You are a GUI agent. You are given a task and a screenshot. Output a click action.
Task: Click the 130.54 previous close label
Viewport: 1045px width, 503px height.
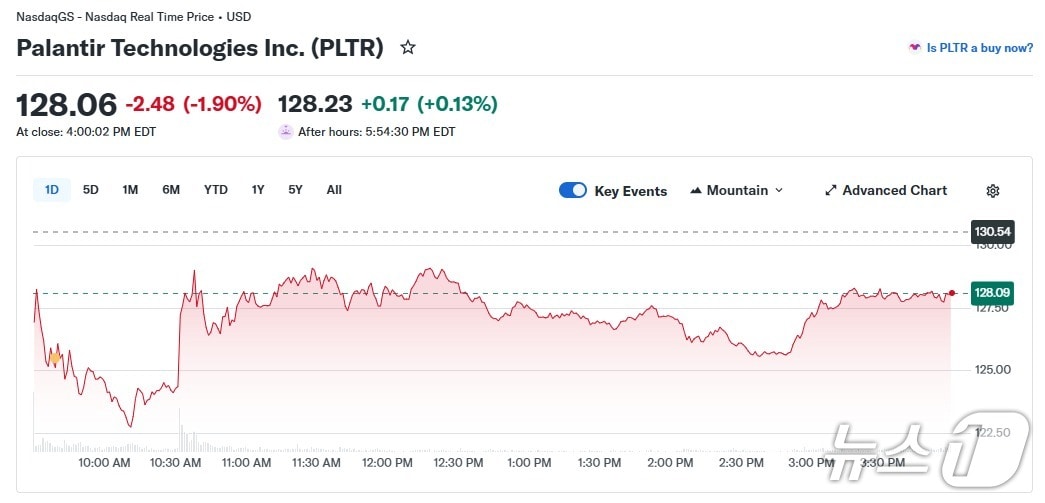[x=993, y=232]
